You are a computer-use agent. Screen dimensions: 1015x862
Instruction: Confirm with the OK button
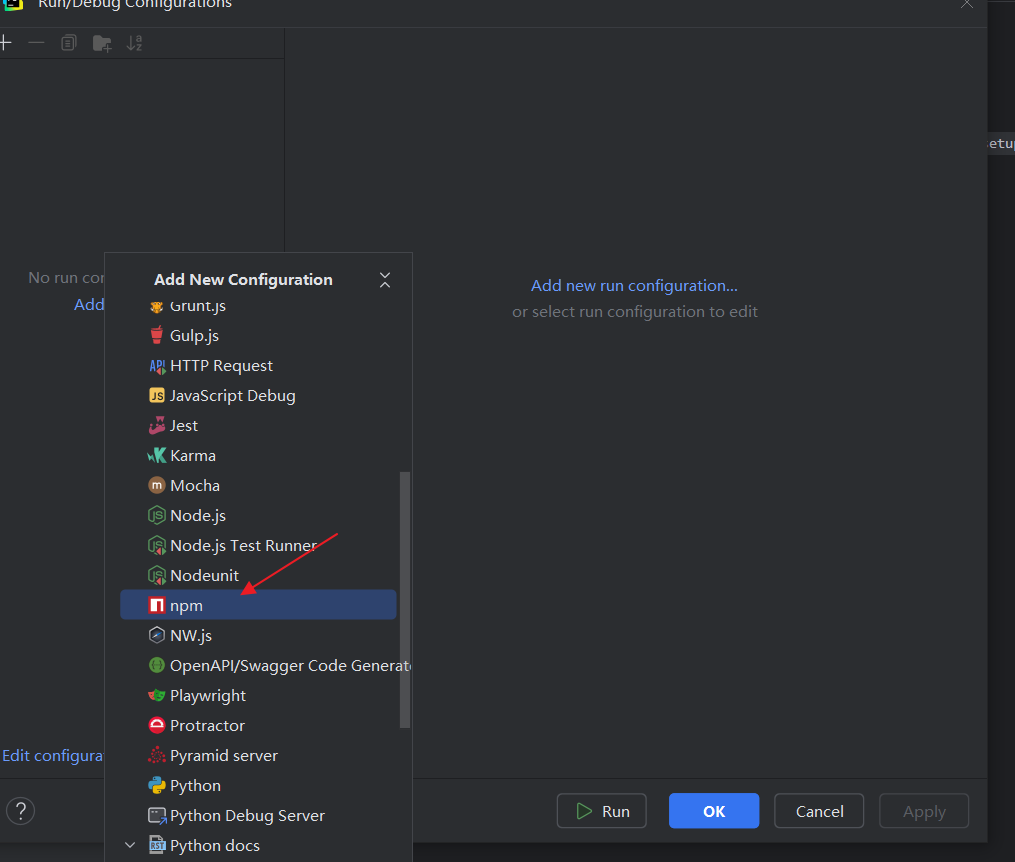coord(714,811)
